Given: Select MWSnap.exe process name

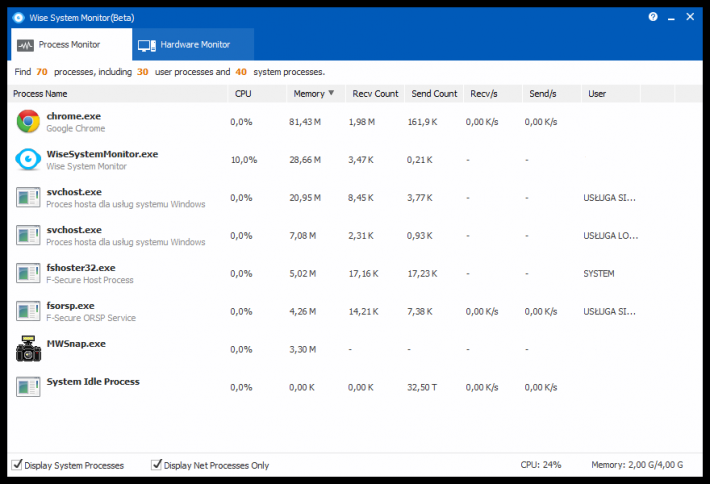Looking at the screenshot, I should [76, 344].
